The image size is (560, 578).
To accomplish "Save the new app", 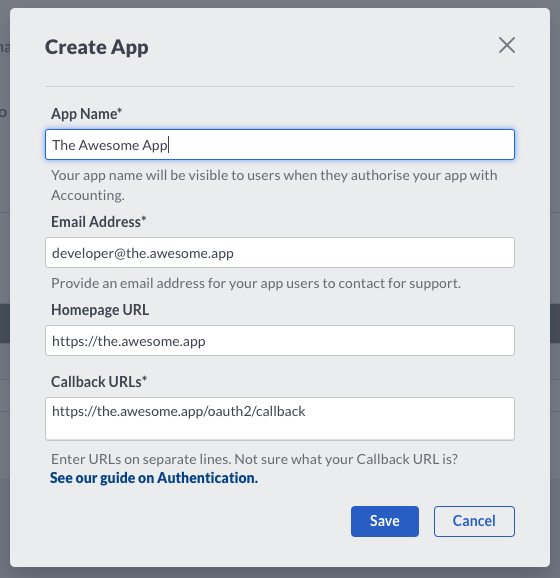I will [385, 521].
